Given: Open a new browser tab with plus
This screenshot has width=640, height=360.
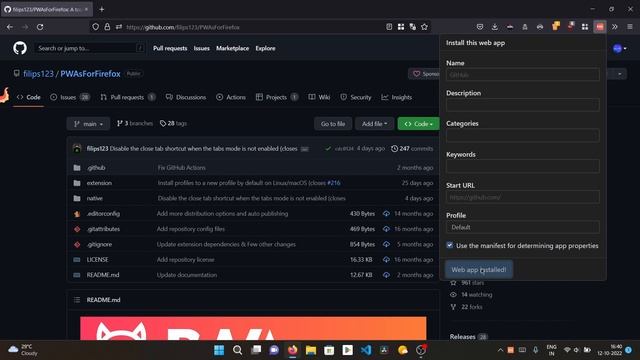Looking at the screenshot, I should [x=102, y=9].
